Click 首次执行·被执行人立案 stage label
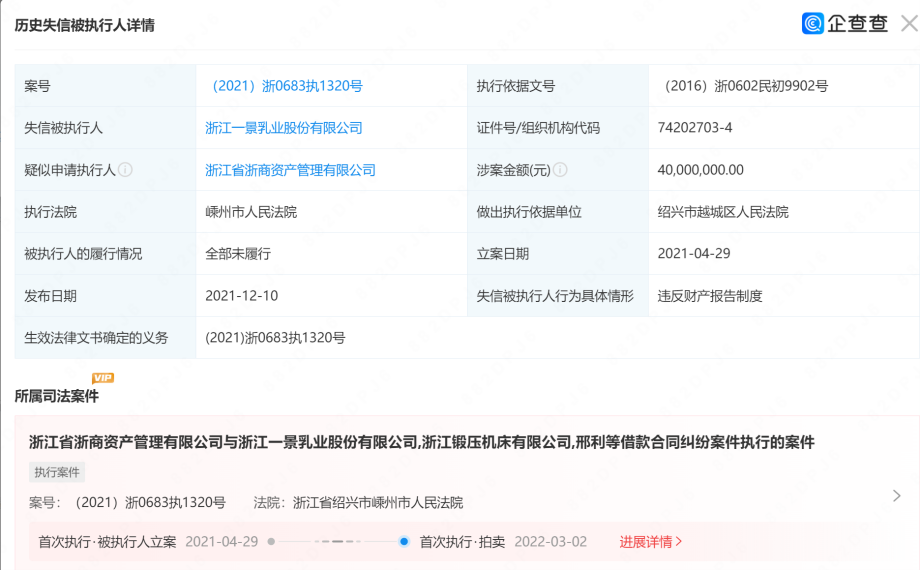Image resolution: width=920 pixels, height=570 pixels. [x=107, y=541]
